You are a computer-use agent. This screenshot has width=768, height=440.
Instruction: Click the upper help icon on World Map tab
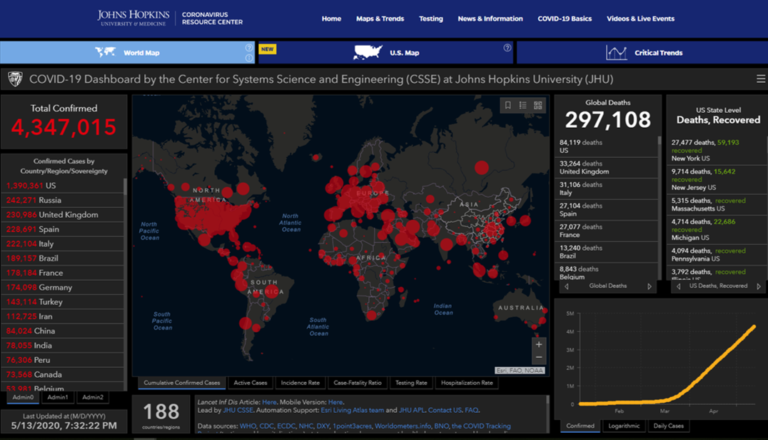tap(249, 48)
